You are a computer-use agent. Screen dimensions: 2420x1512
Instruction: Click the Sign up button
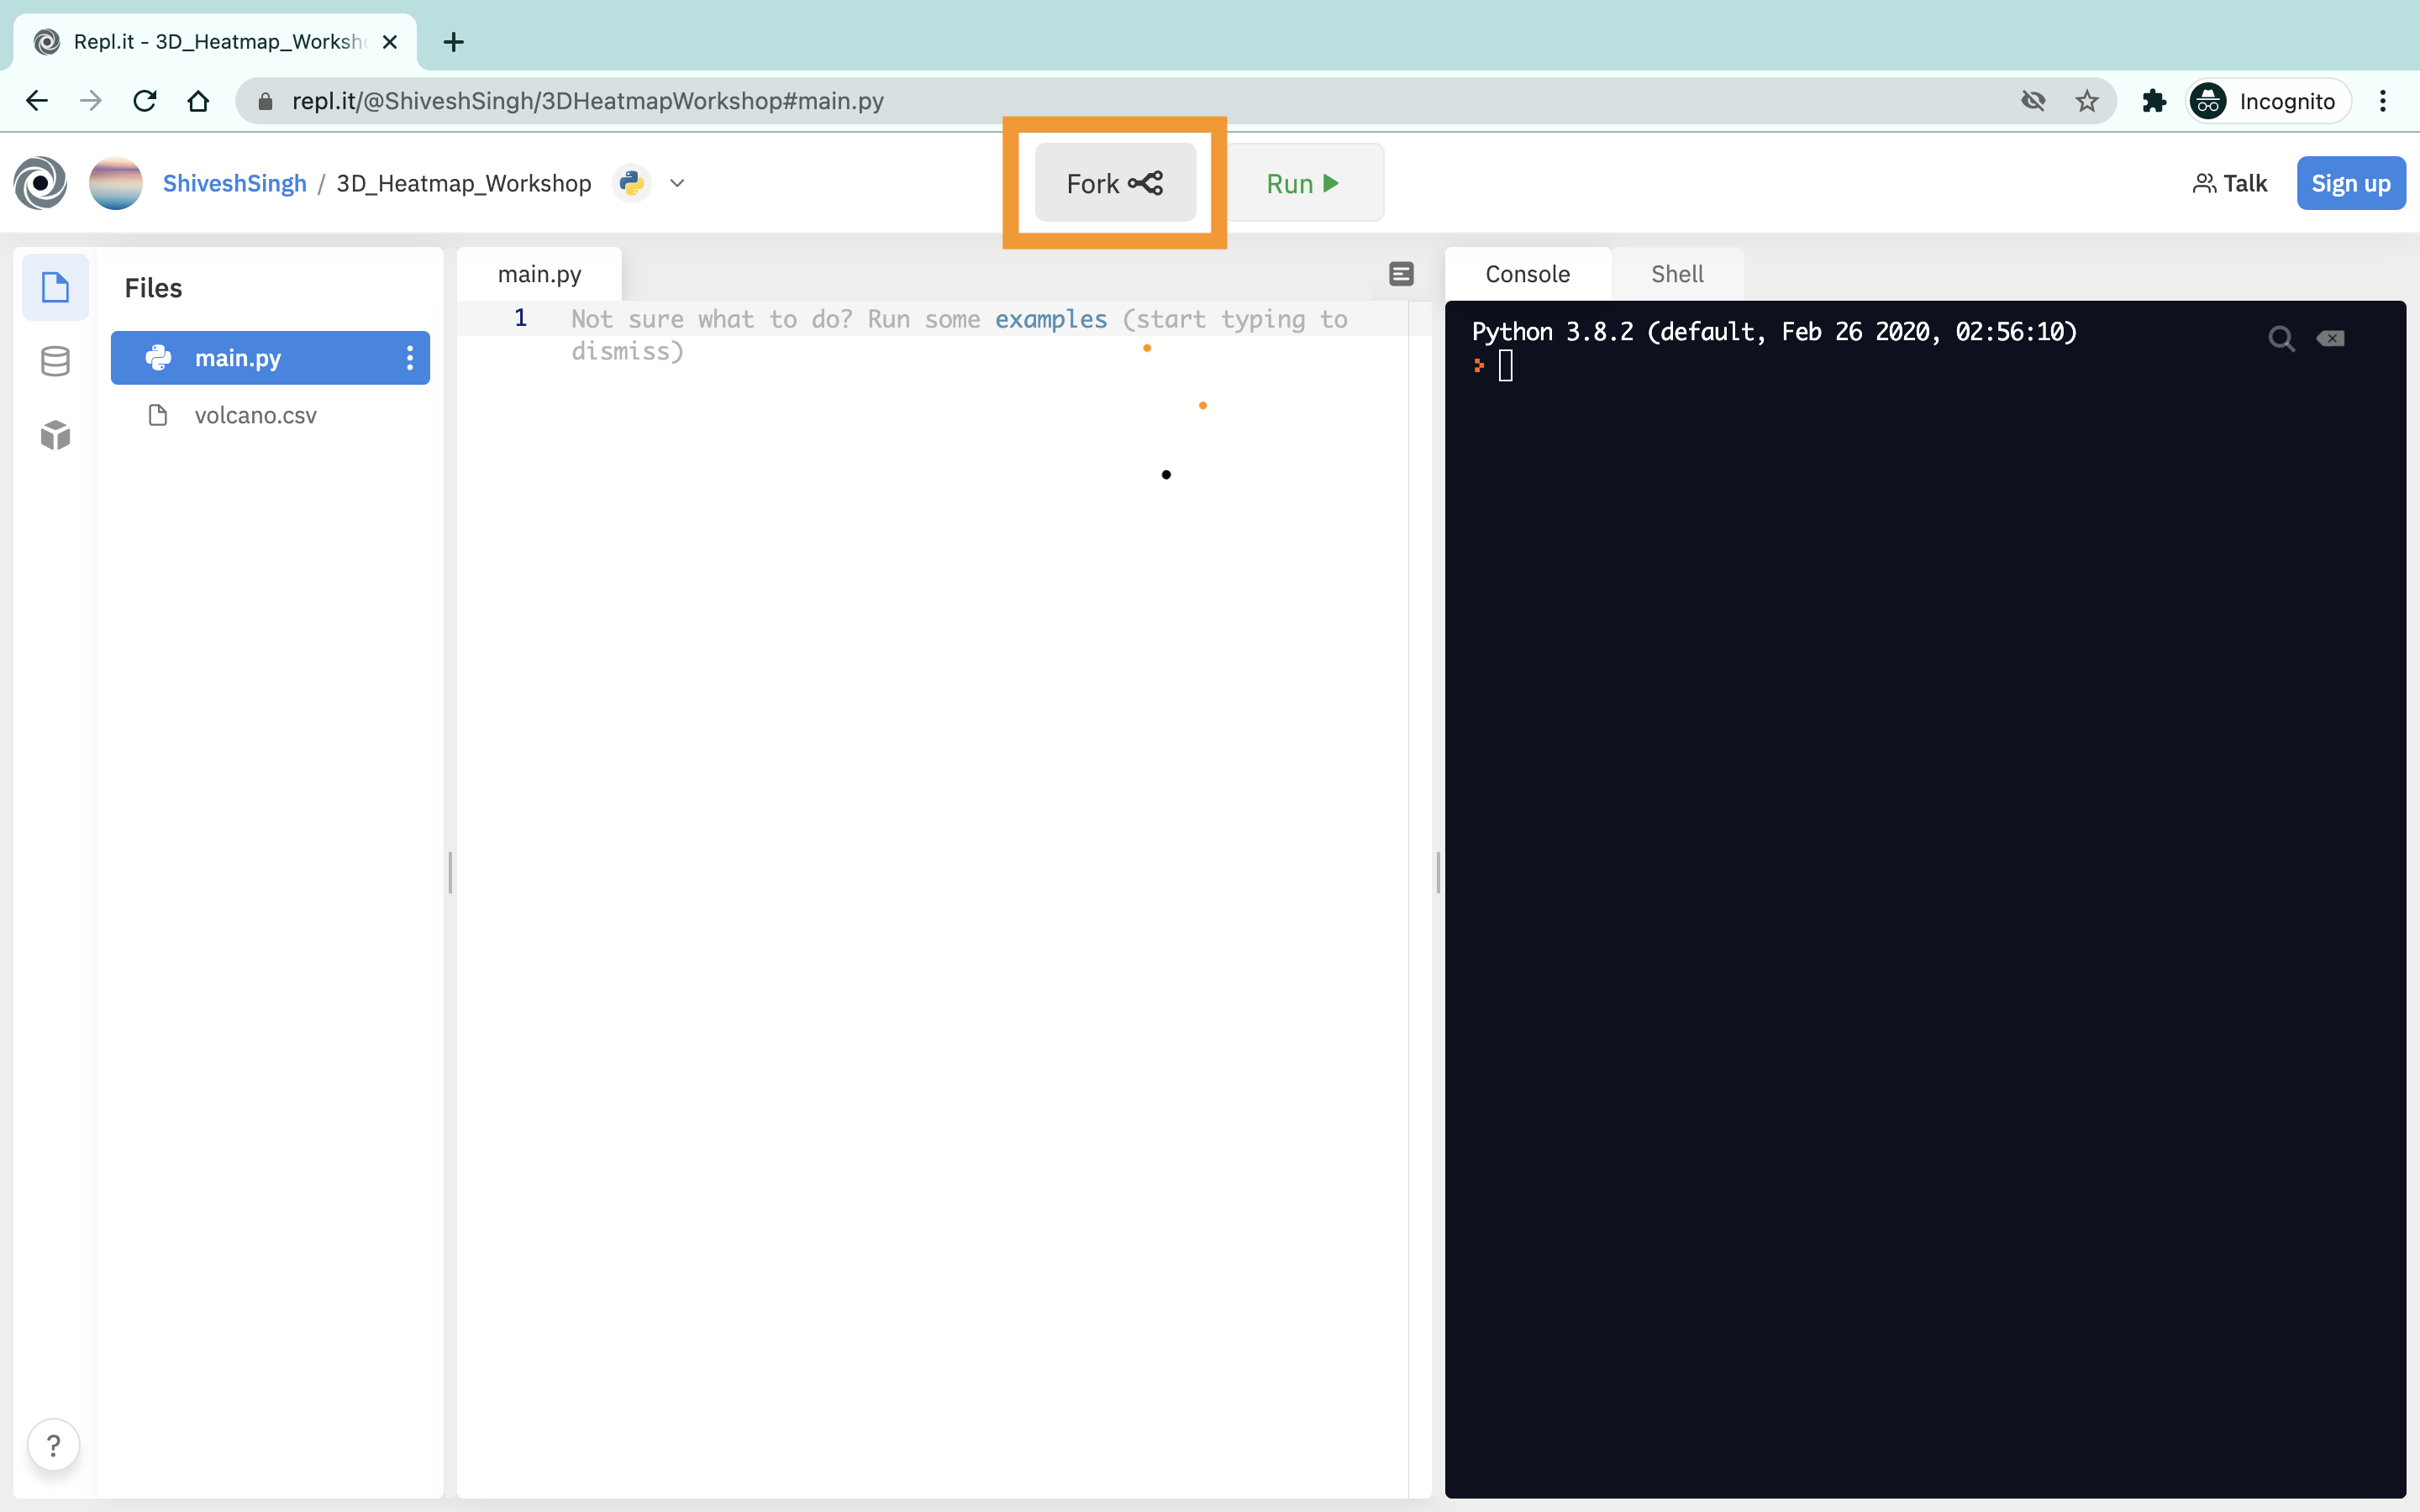(2350, 183)
